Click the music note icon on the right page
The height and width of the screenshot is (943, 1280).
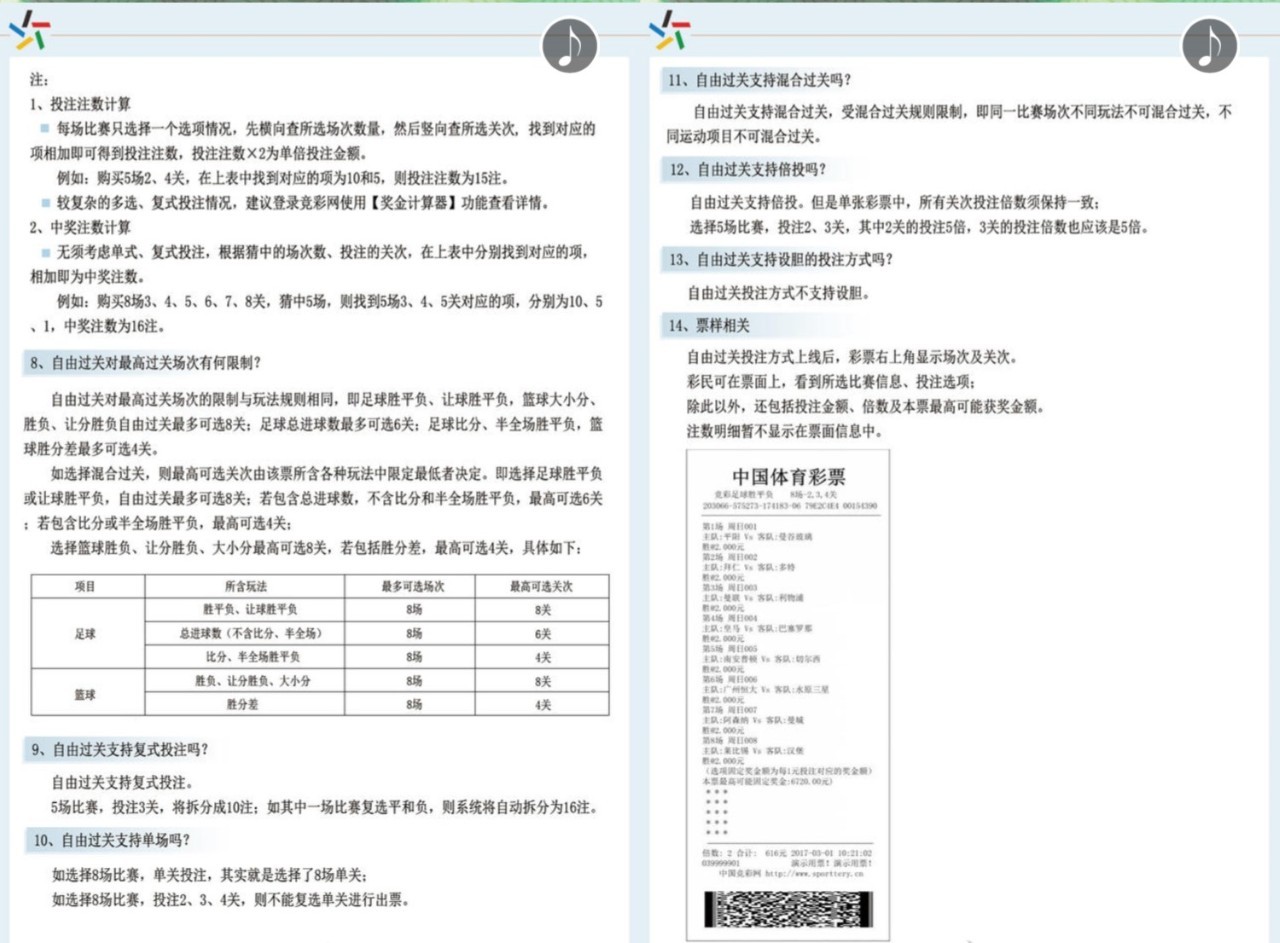point(1209,46)
